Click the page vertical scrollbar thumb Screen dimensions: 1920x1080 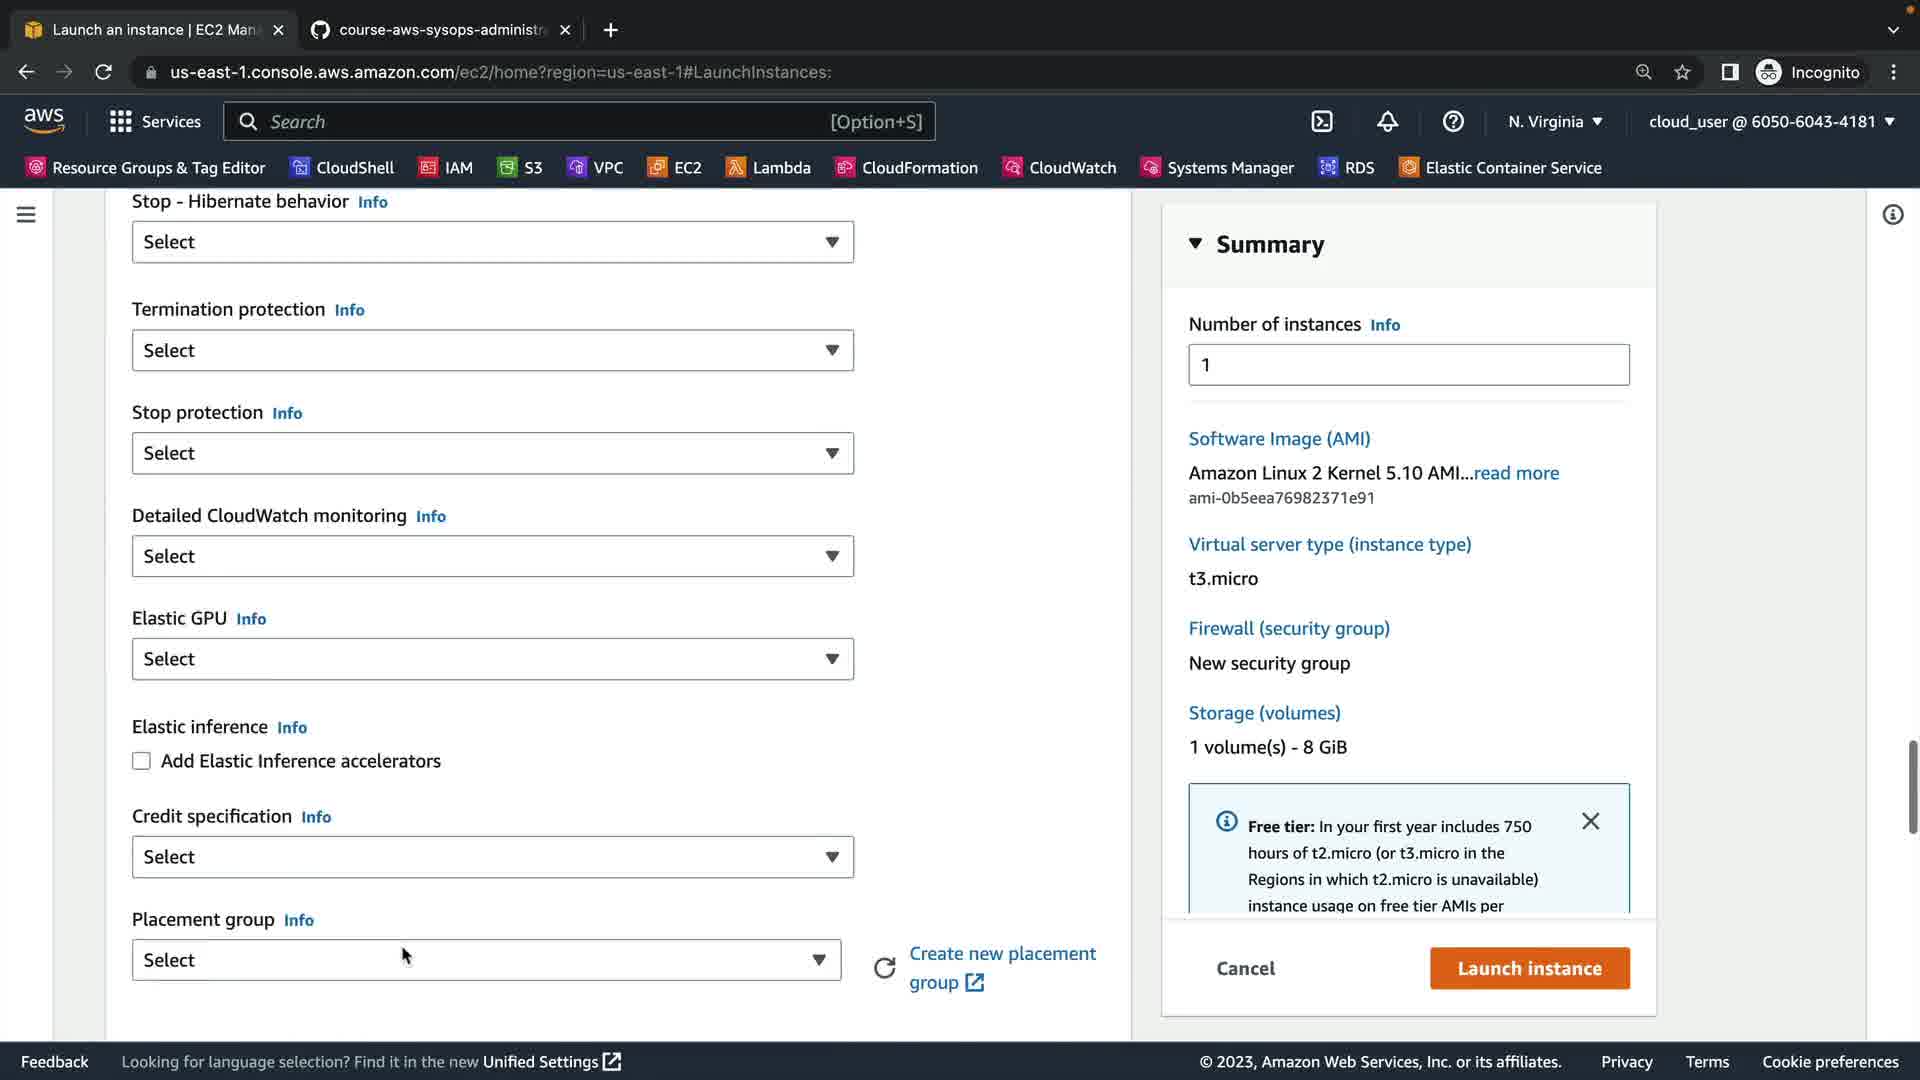pyautogui.click(x=1912, y=787)
